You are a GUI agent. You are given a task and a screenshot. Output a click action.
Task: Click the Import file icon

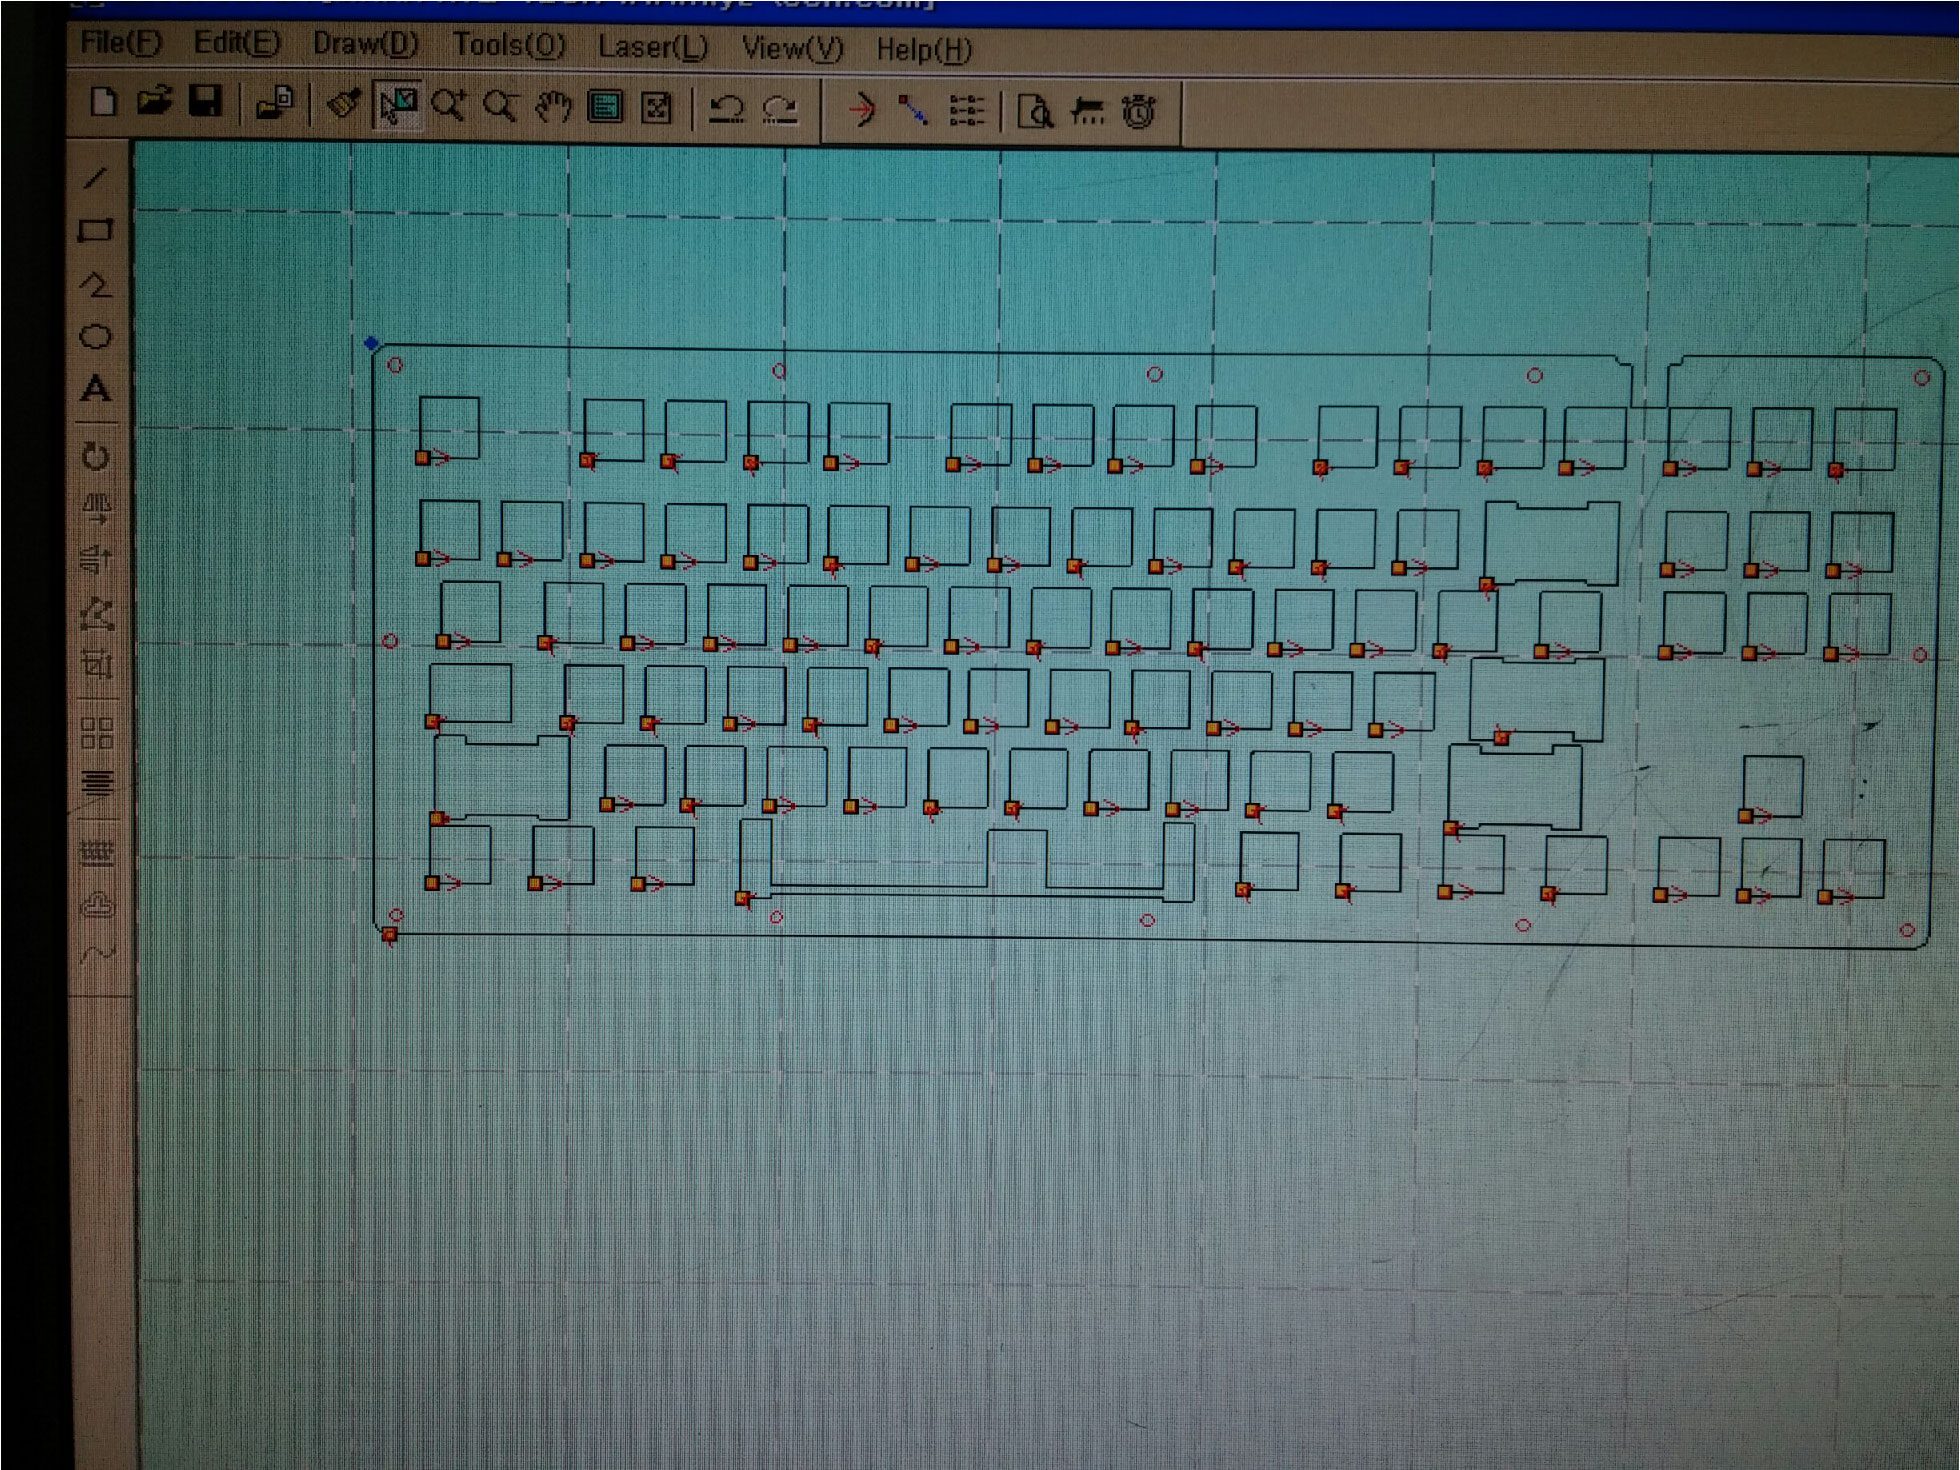[x=273, y=103]
